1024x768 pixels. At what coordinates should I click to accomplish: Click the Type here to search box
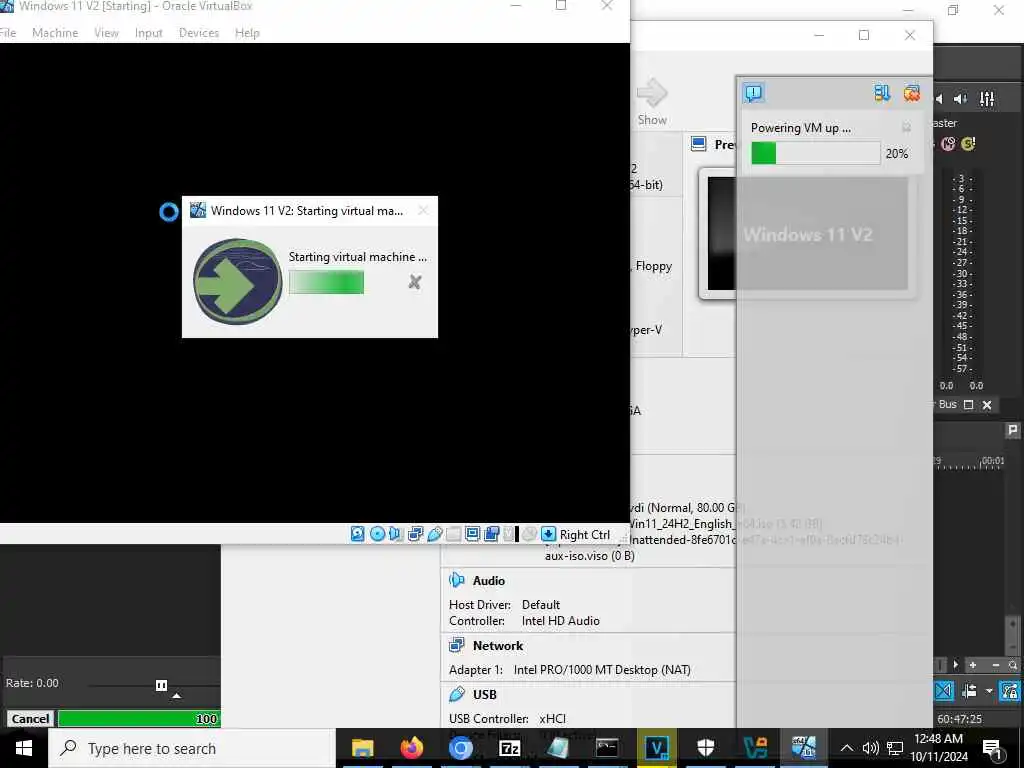click(191, 748)
